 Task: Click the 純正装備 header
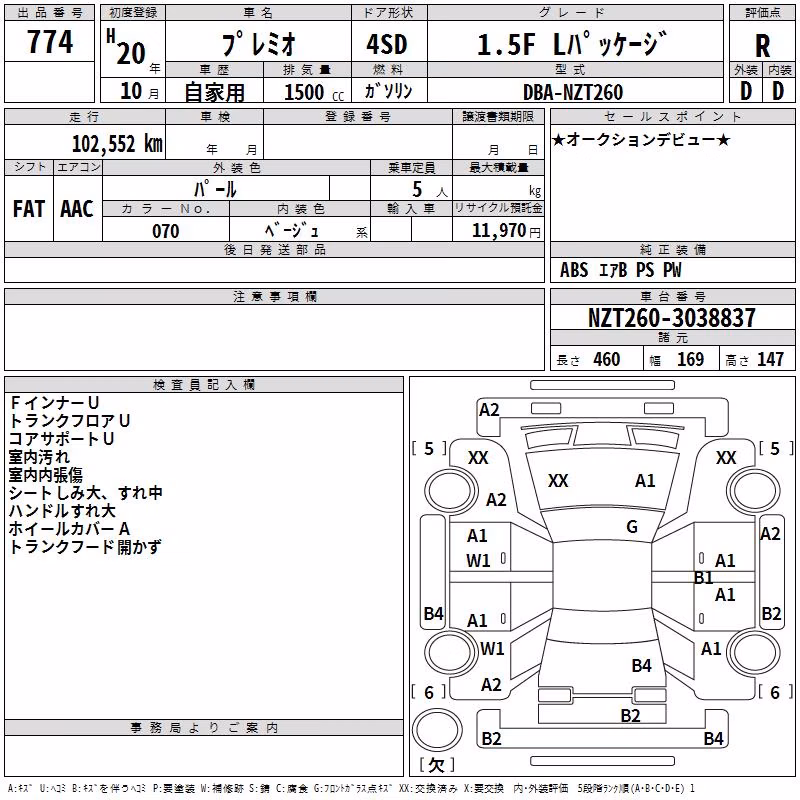(672, 249)
